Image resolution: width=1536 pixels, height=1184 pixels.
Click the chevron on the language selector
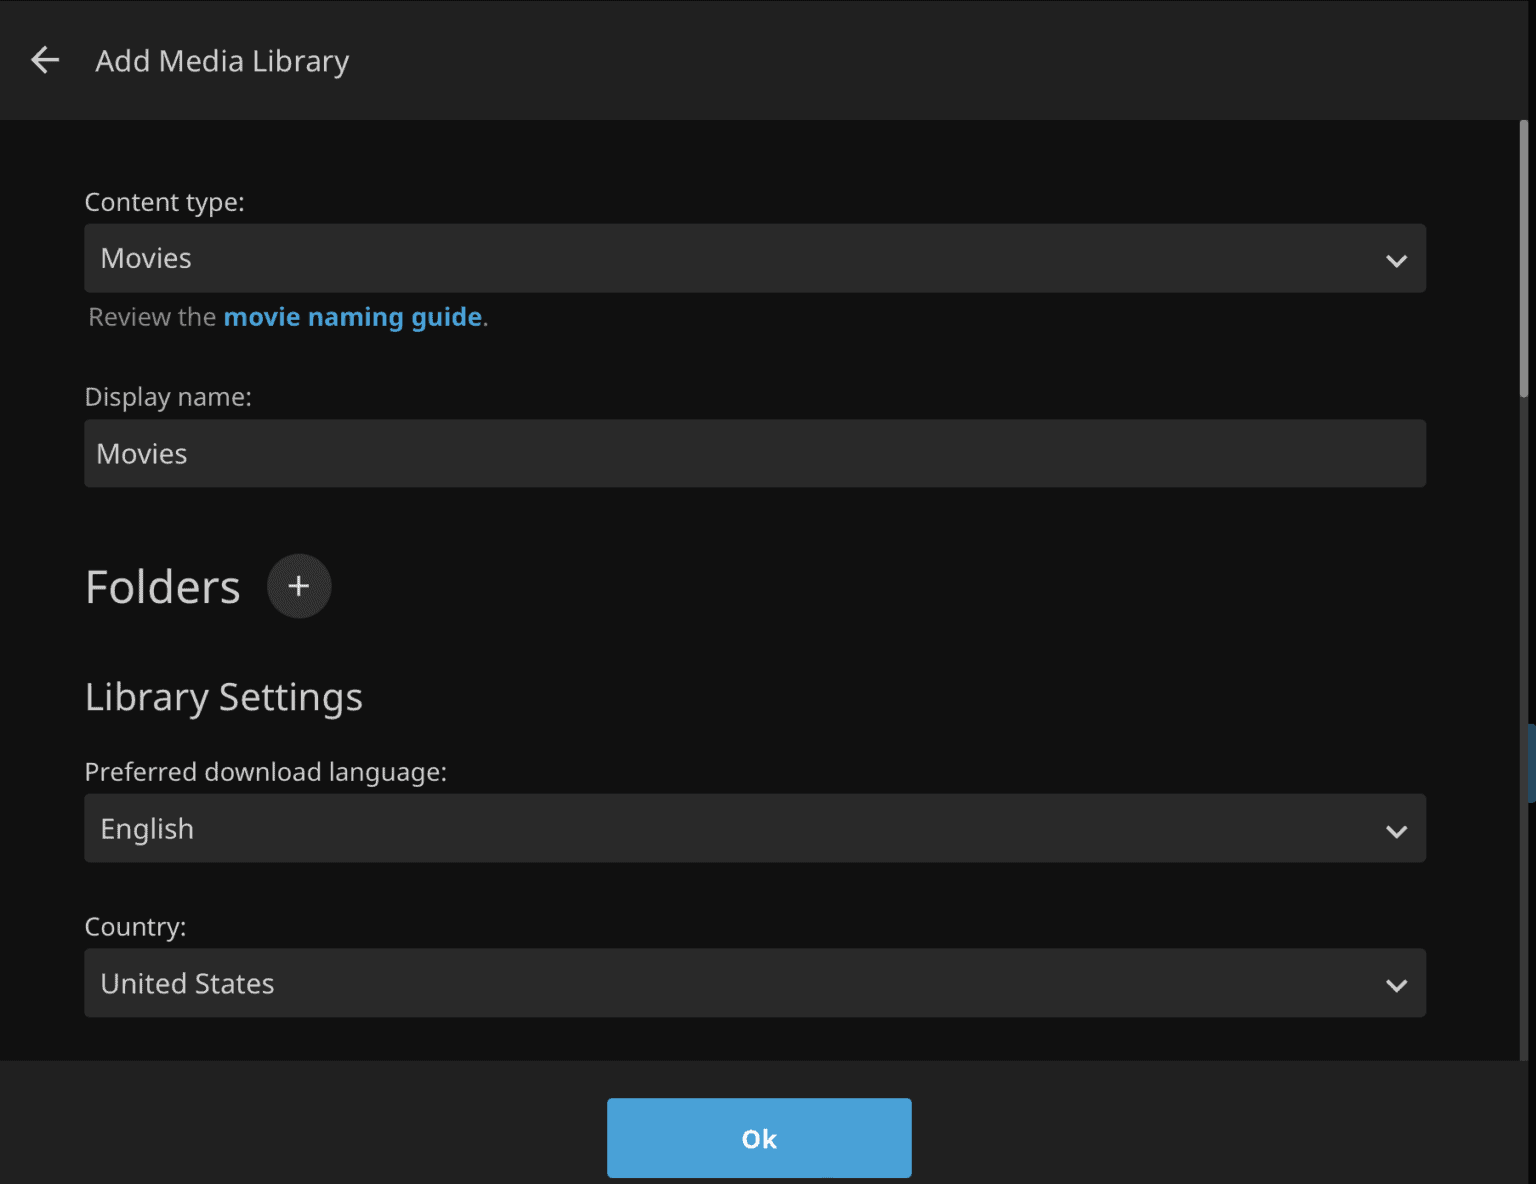1396,829
